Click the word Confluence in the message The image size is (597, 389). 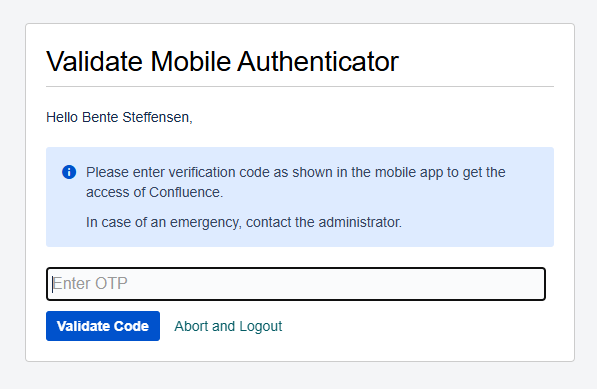(185, 192)
